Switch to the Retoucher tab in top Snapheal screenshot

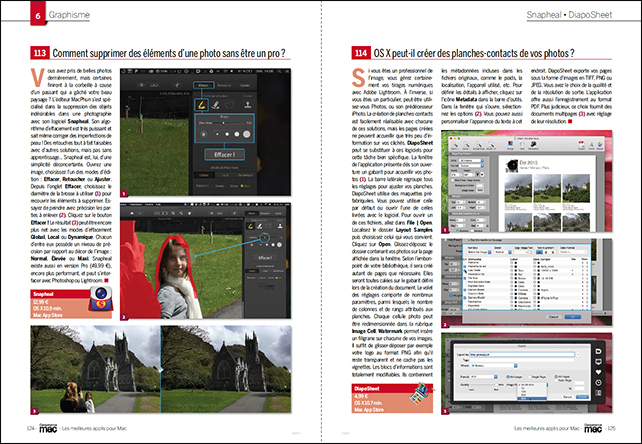[225, 85]
